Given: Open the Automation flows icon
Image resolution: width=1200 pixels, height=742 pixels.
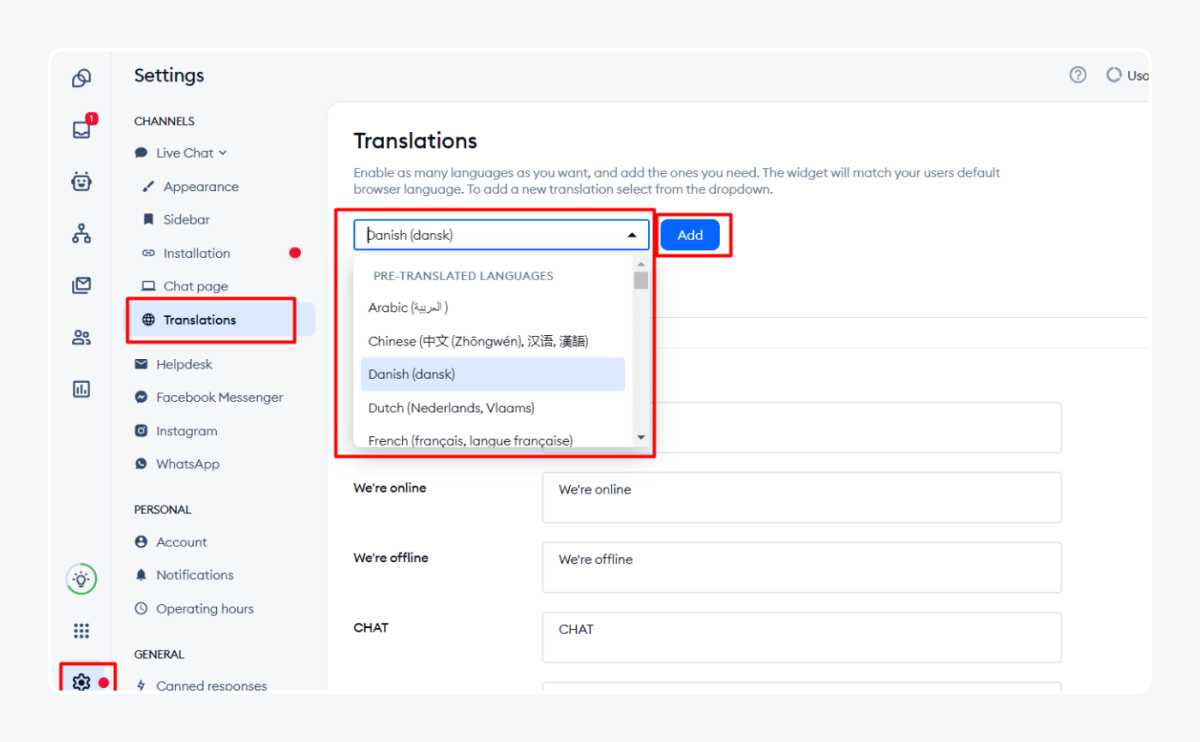Looking at the screenshot, I should 80,233.
